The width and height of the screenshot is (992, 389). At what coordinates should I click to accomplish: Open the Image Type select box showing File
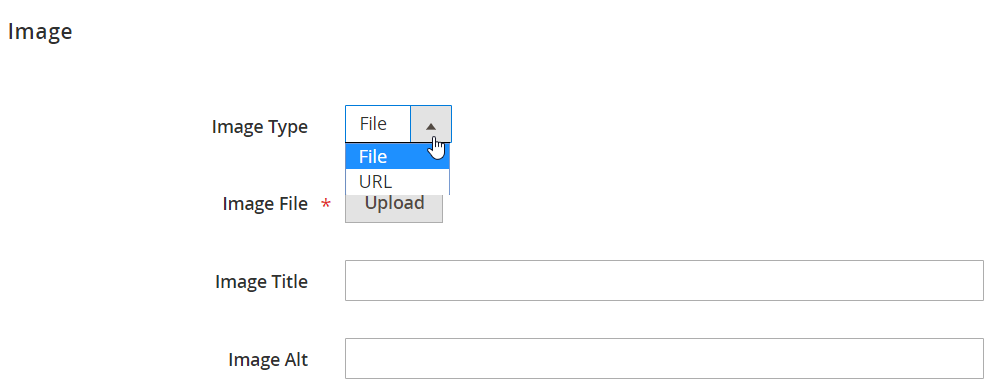pyautogui.click(x=399, y=124)
